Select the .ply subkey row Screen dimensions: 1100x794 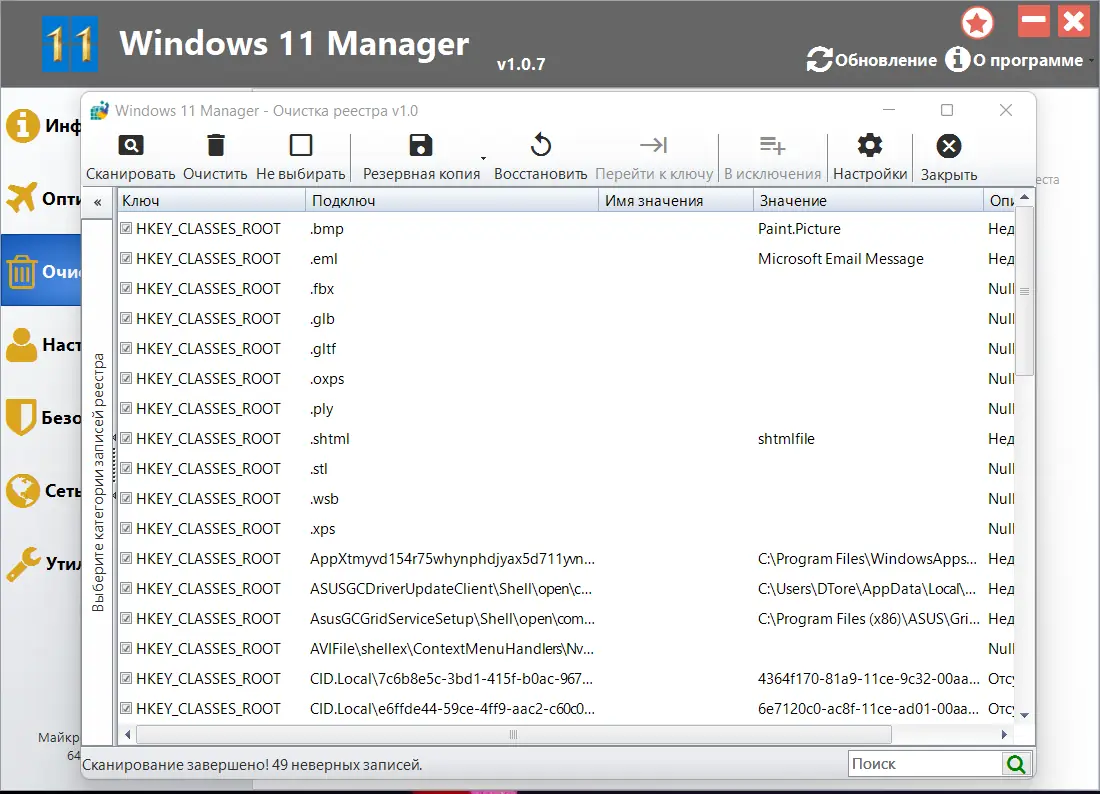coord(321,409)
